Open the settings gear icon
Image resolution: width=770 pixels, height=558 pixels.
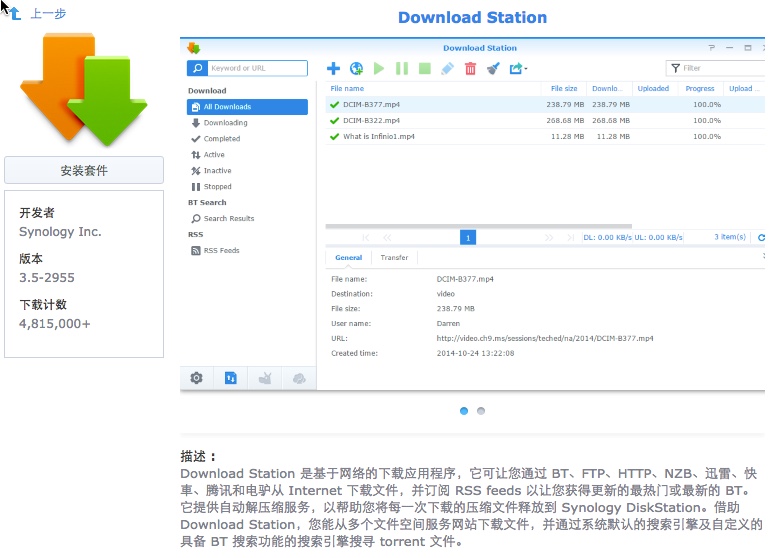[196, 377]
